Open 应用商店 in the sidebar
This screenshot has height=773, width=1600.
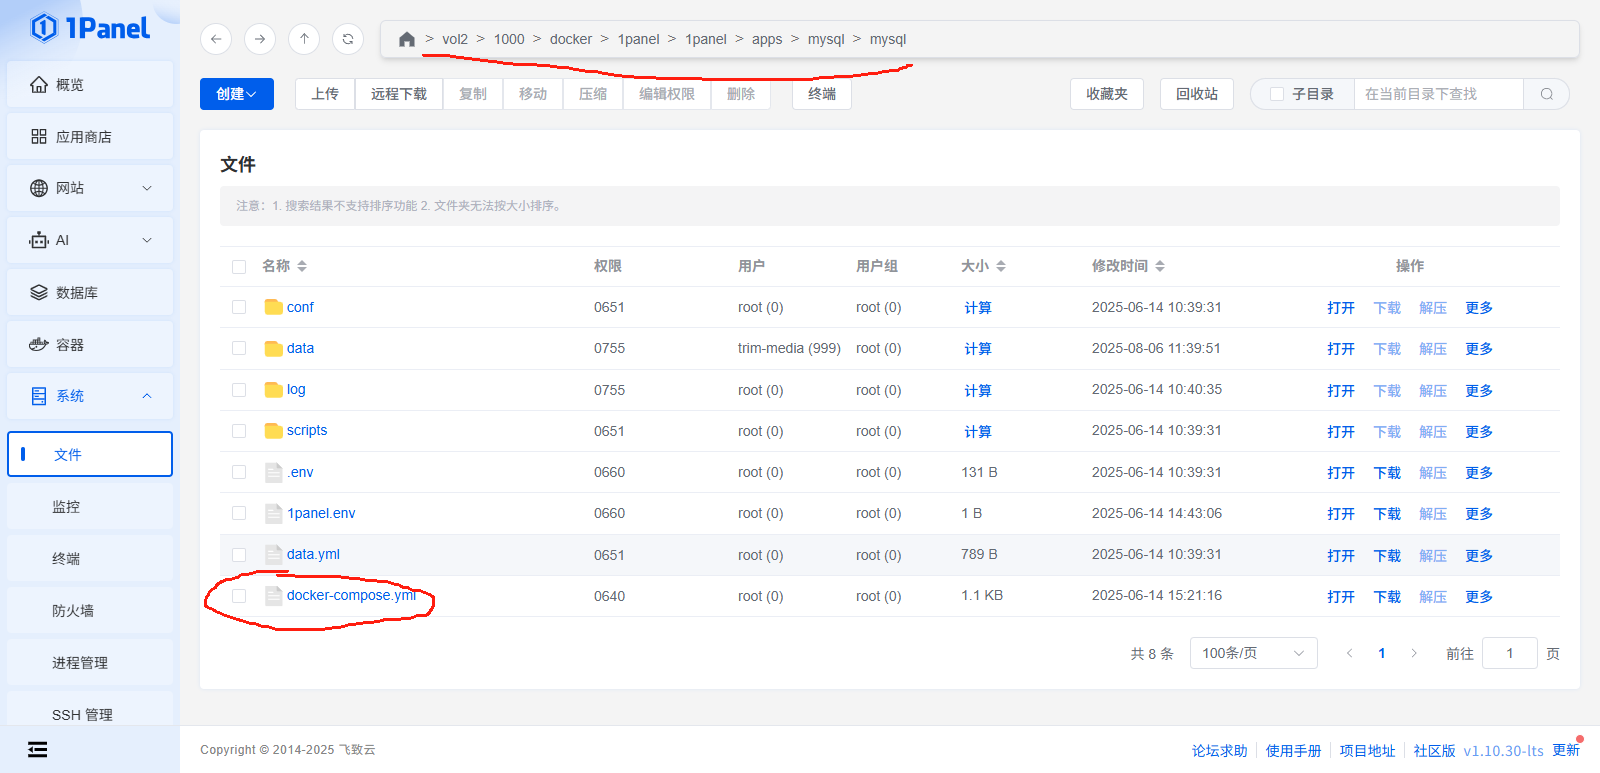pos(90,136)
